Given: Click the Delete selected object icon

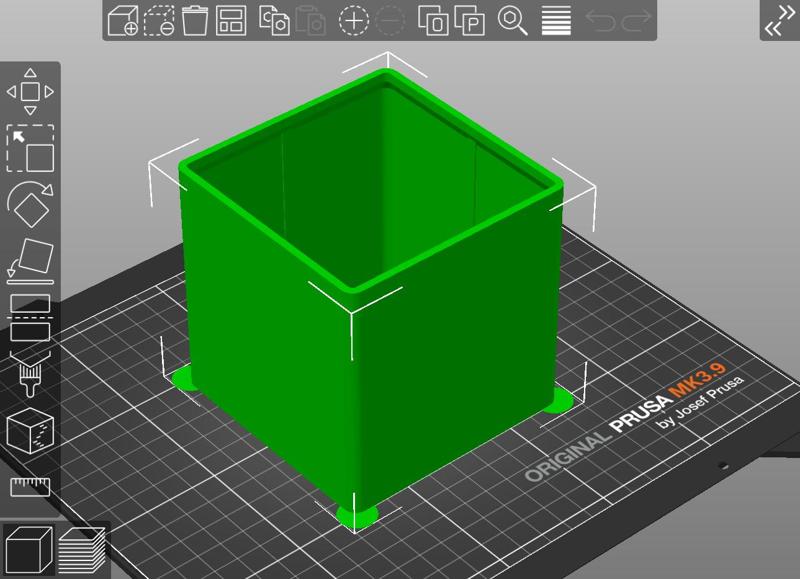Looking at the screenshot, I should (x=159, y=20).
